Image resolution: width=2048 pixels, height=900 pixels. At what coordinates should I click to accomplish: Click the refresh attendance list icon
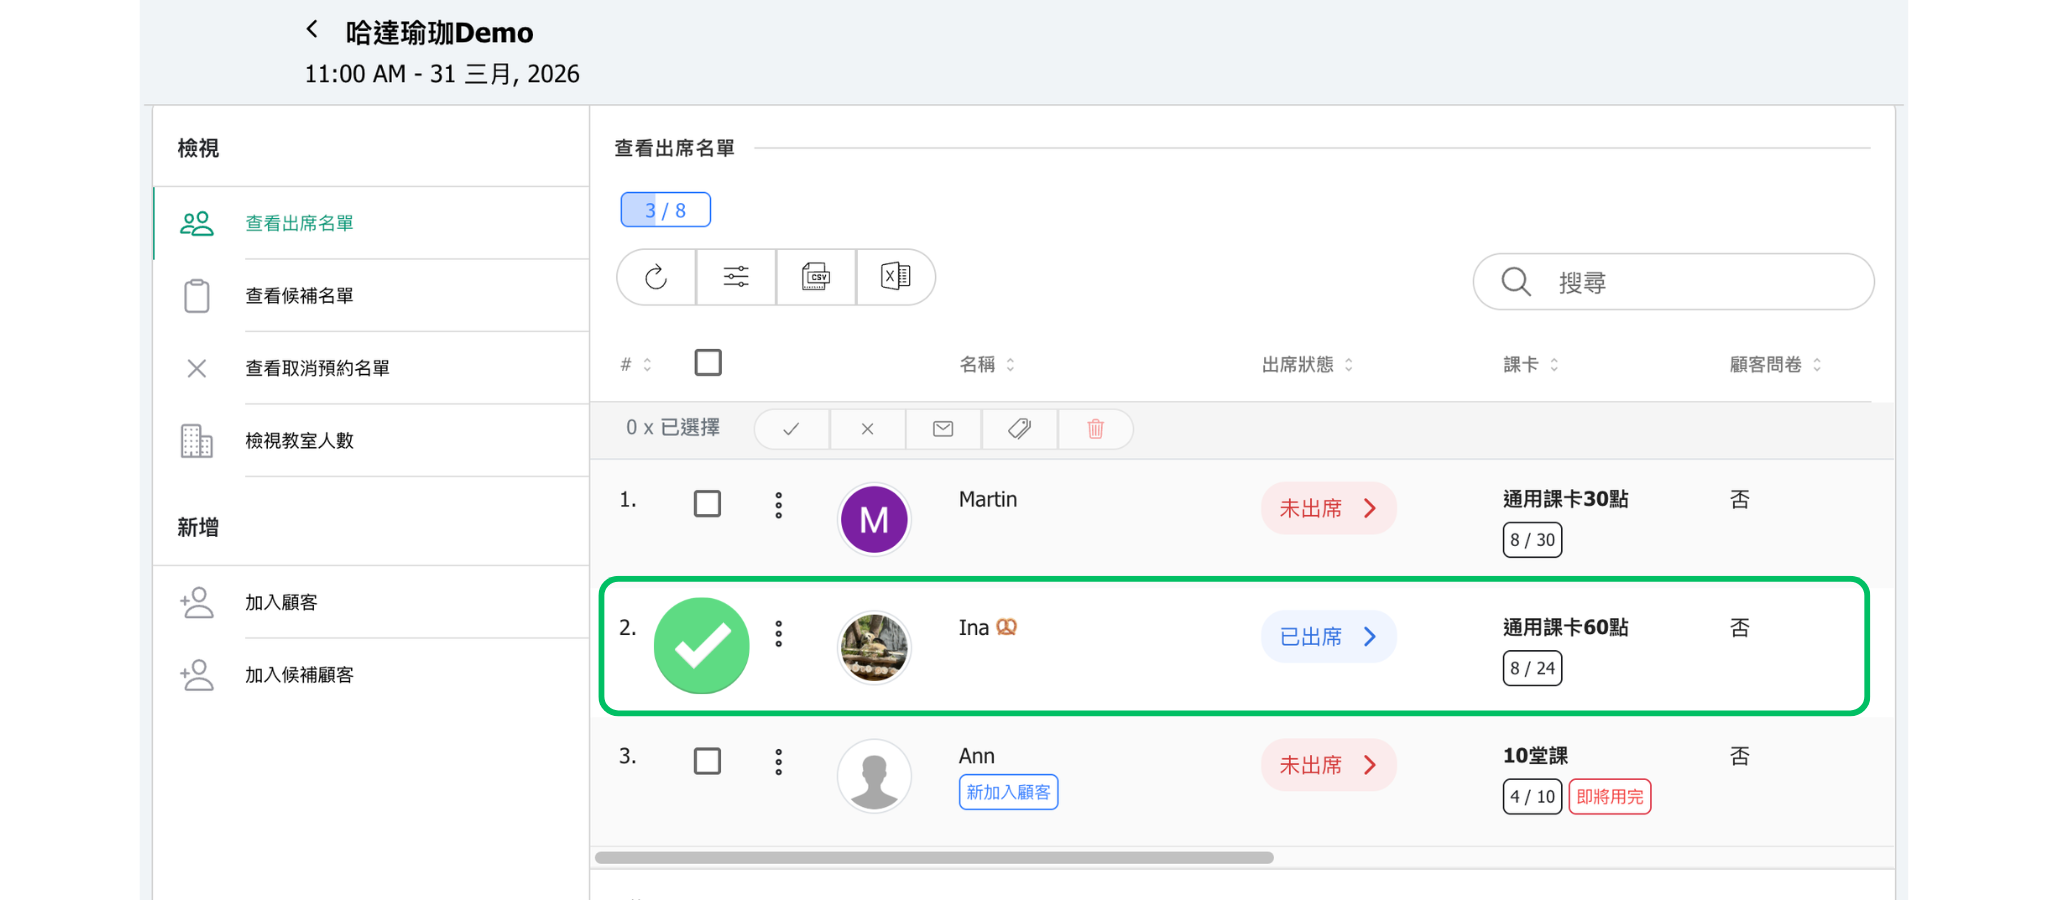tap(656, 277)
